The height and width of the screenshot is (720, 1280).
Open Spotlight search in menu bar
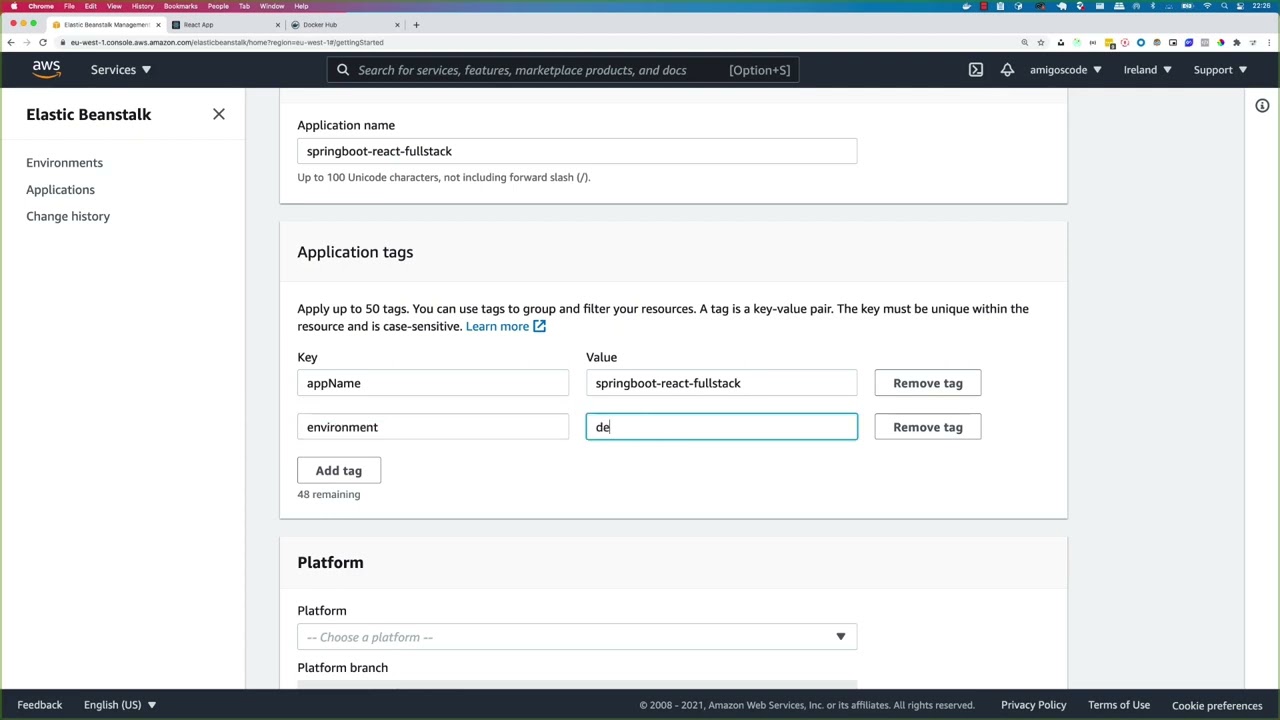1224,6
